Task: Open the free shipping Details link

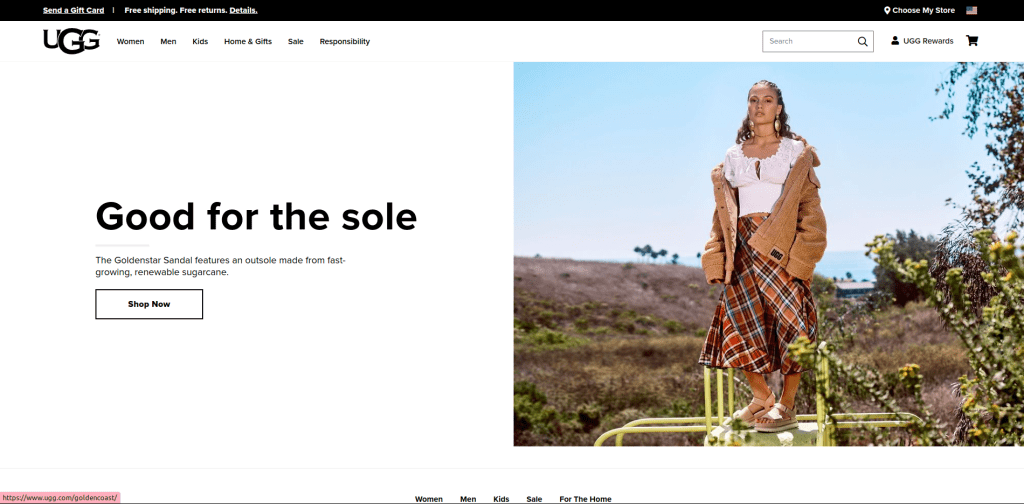Action: 243,10
